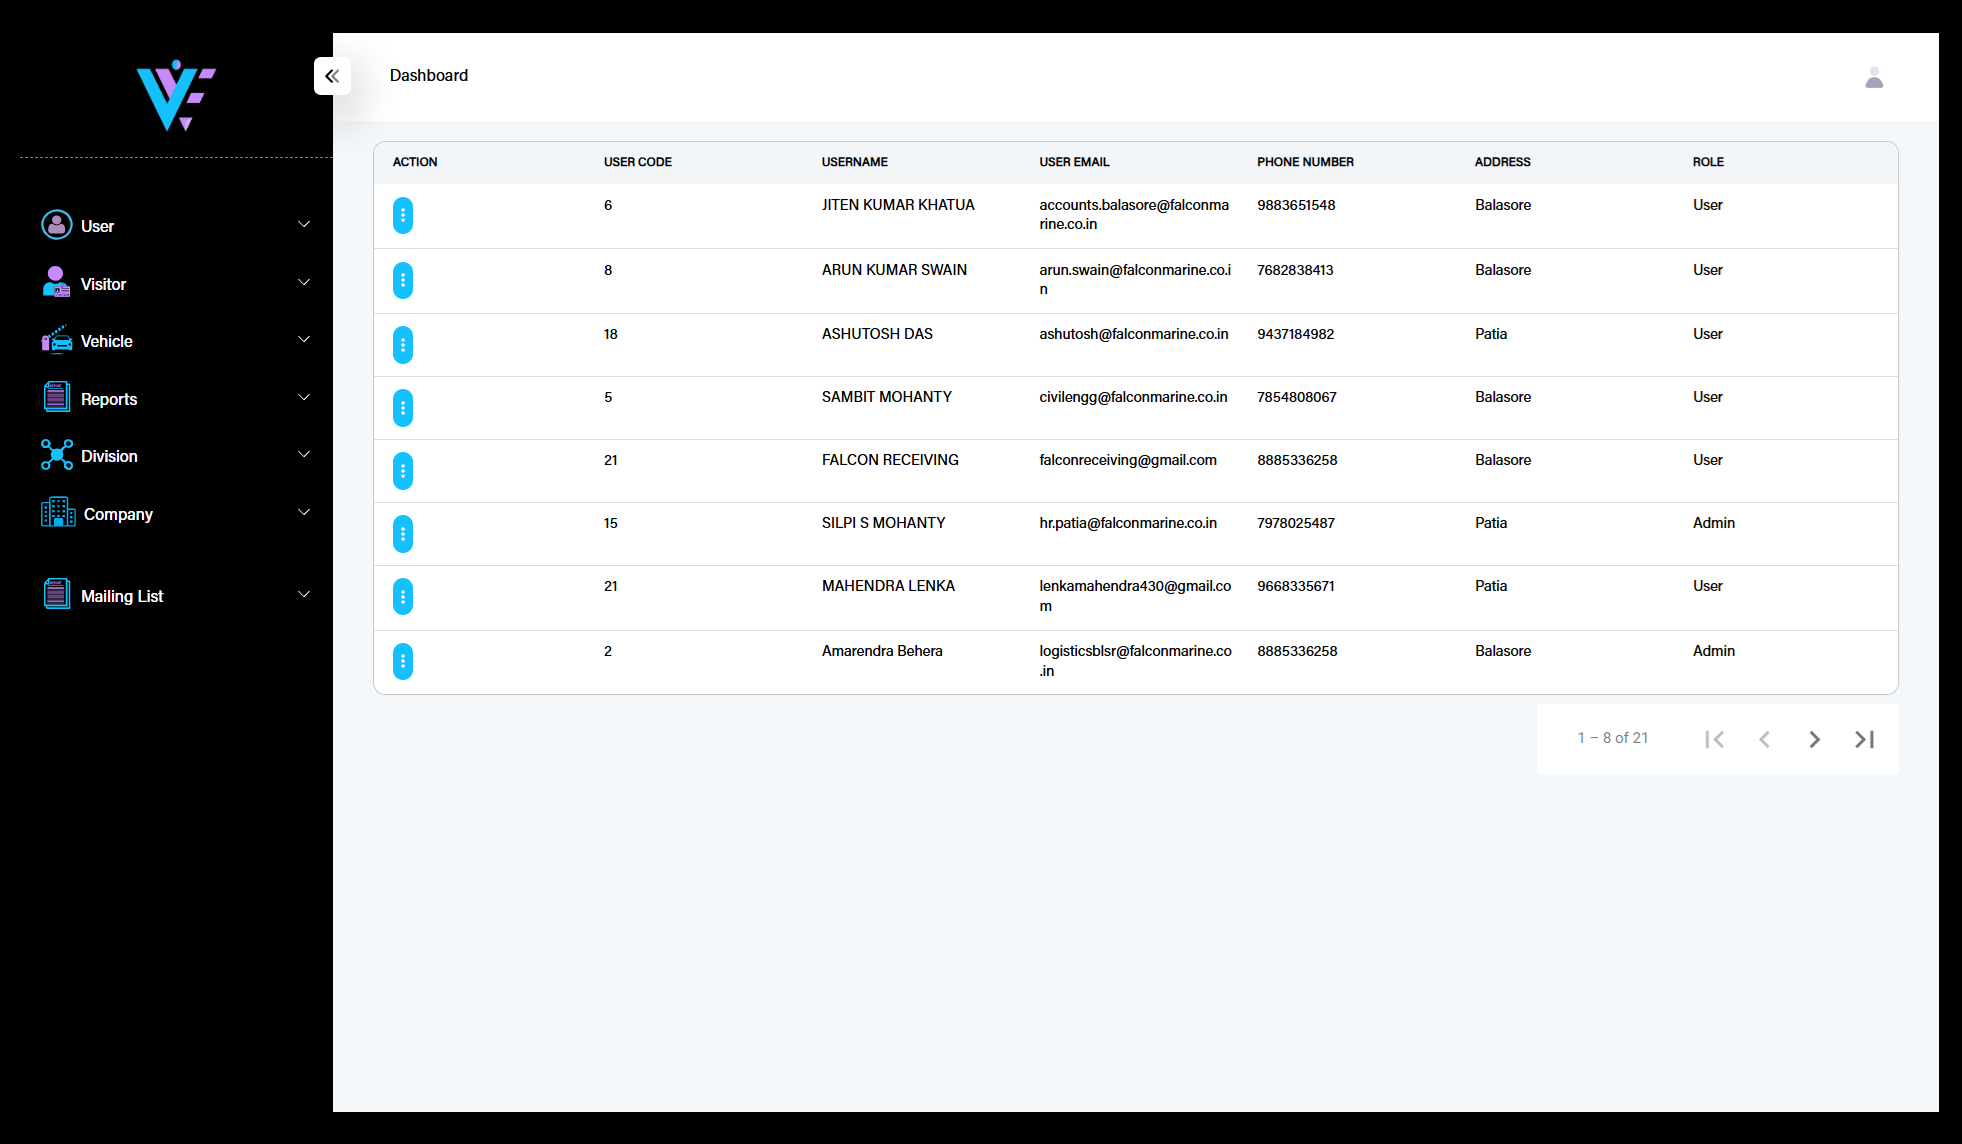Click the Company building icon
Screen dimensions: 1962x1144
[58, 513]
